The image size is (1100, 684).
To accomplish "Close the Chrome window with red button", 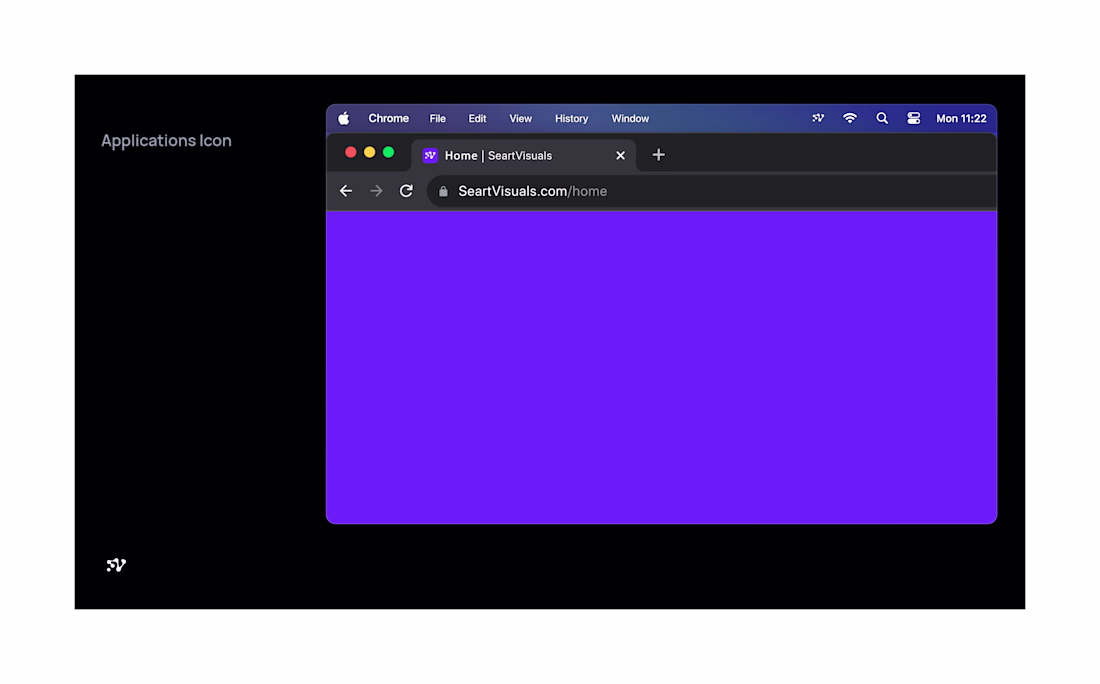I will pos(351,152).
